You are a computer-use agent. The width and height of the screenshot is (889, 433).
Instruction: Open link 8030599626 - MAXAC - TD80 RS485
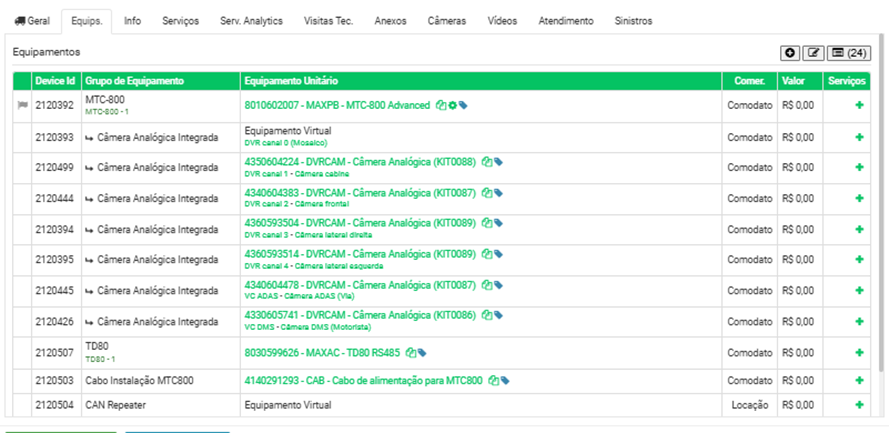(x=322, y=351)
